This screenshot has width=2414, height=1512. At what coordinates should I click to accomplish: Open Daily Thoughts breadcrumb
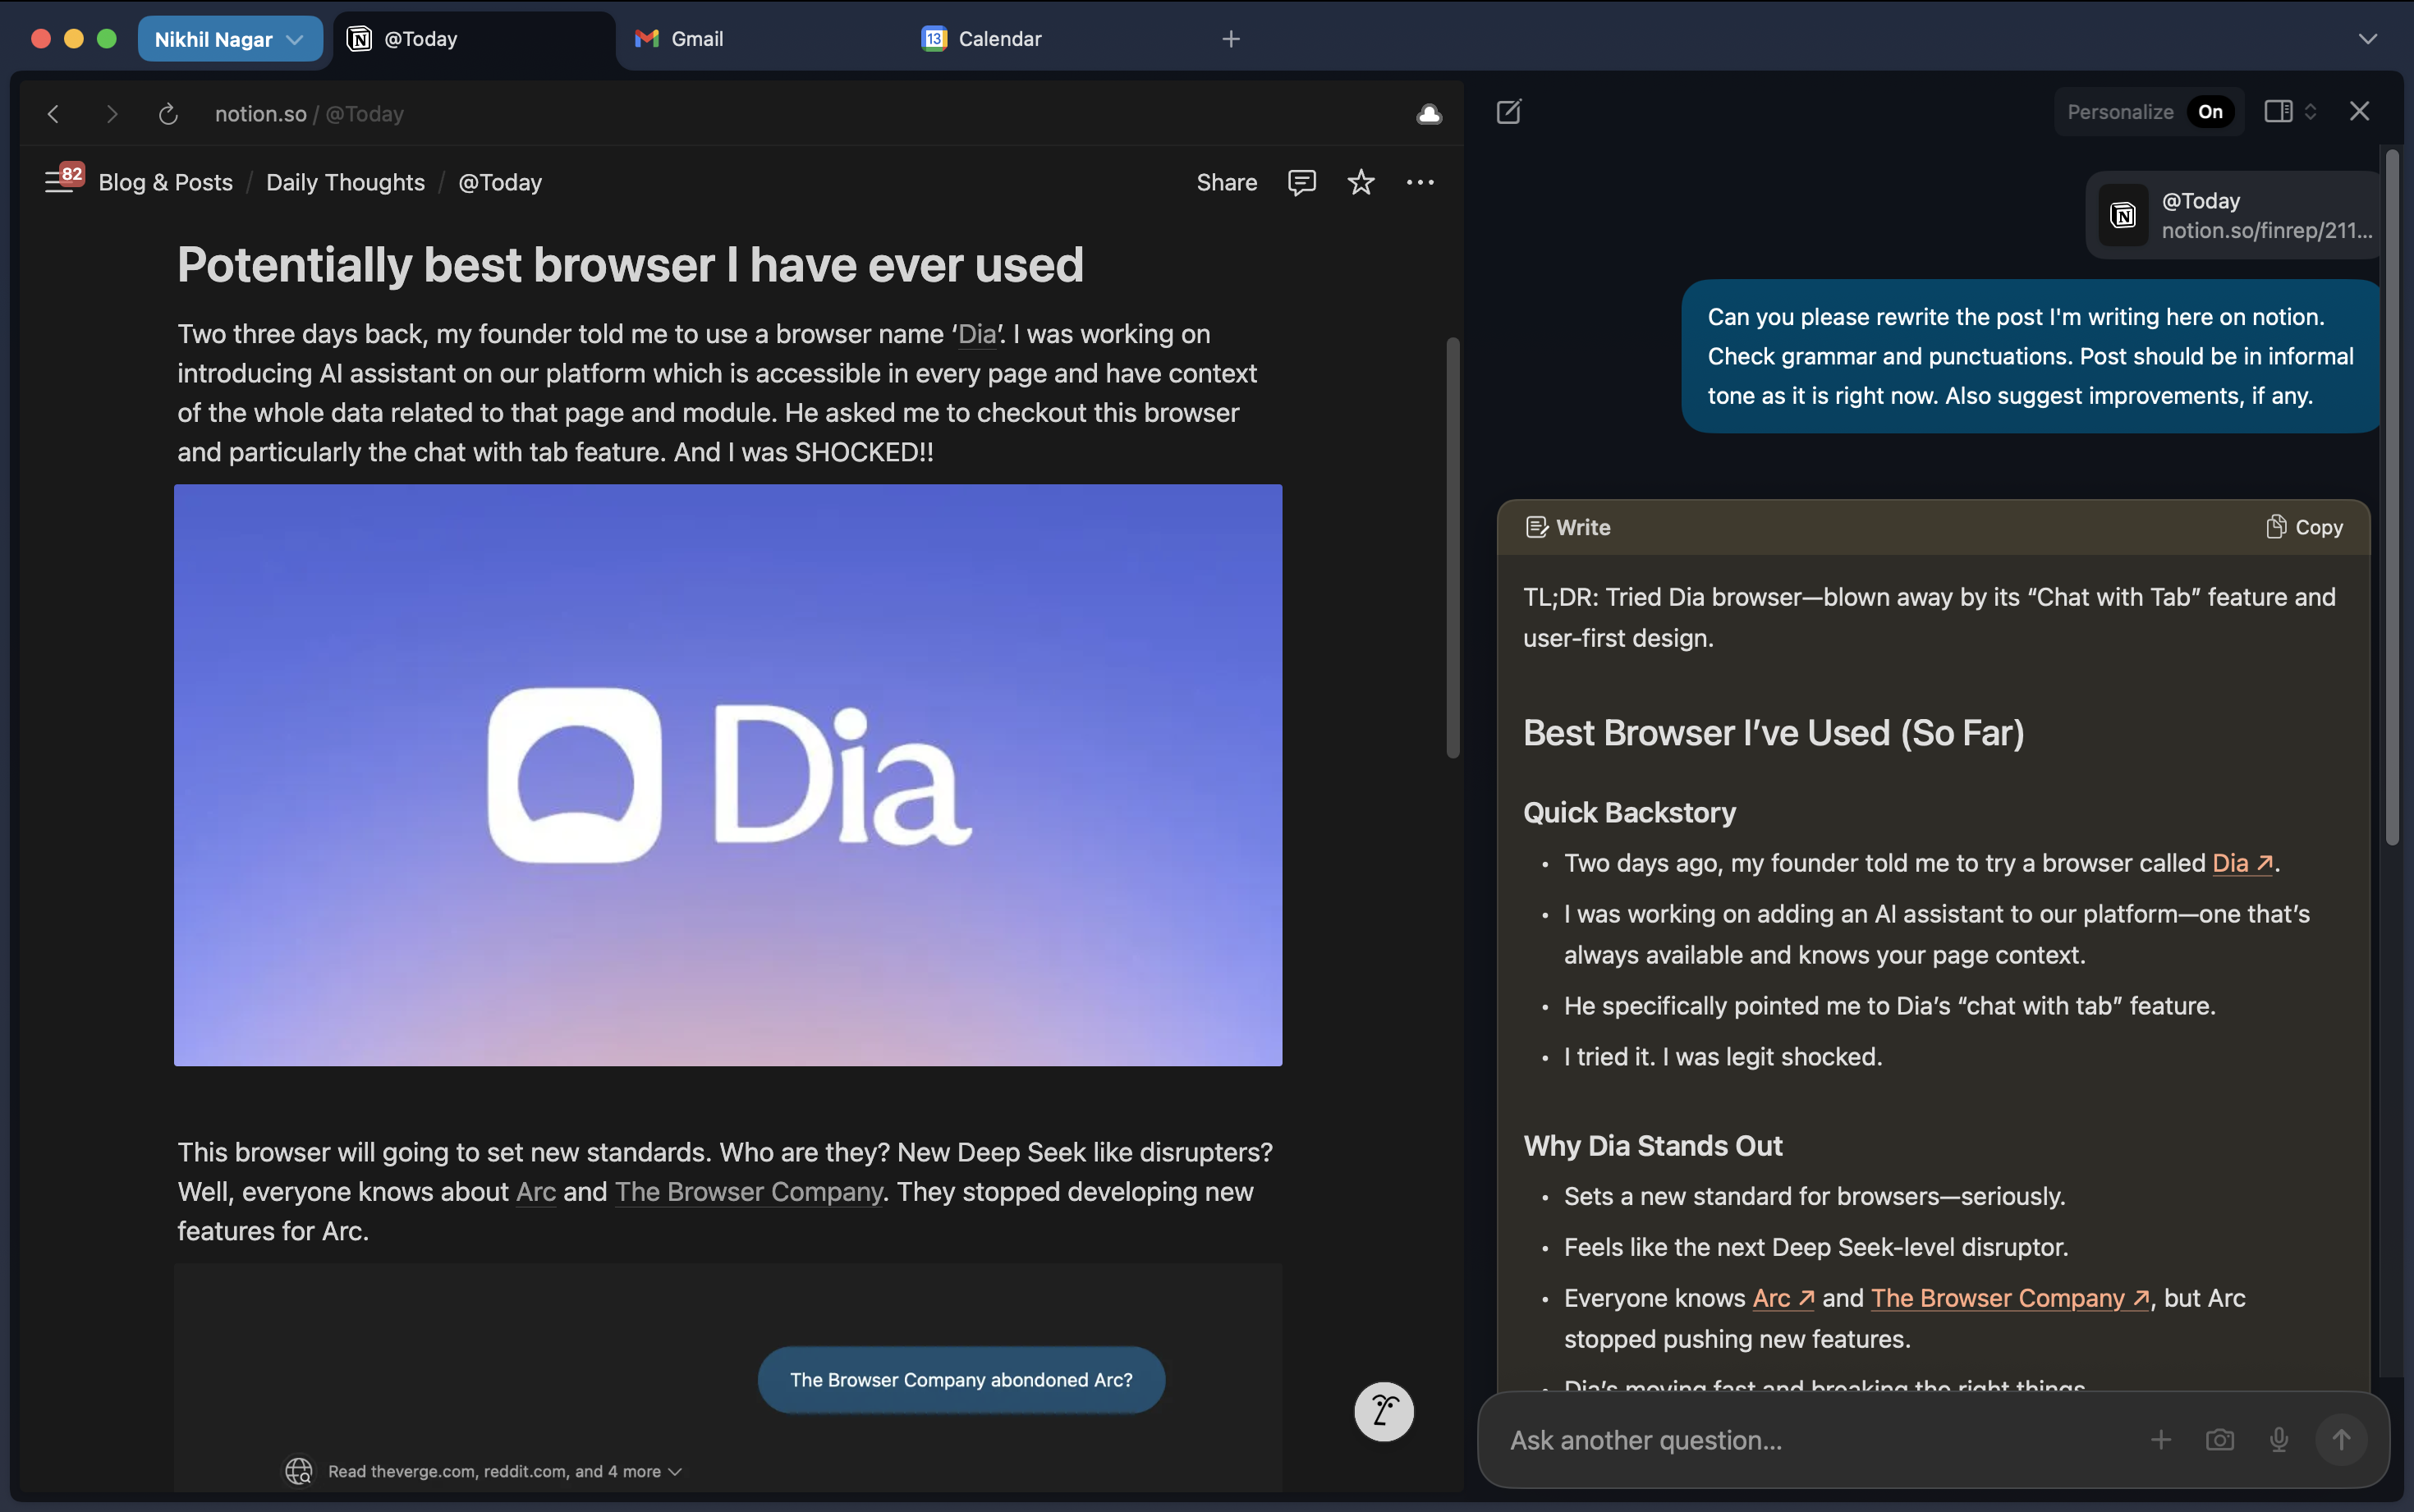(345, 182)
